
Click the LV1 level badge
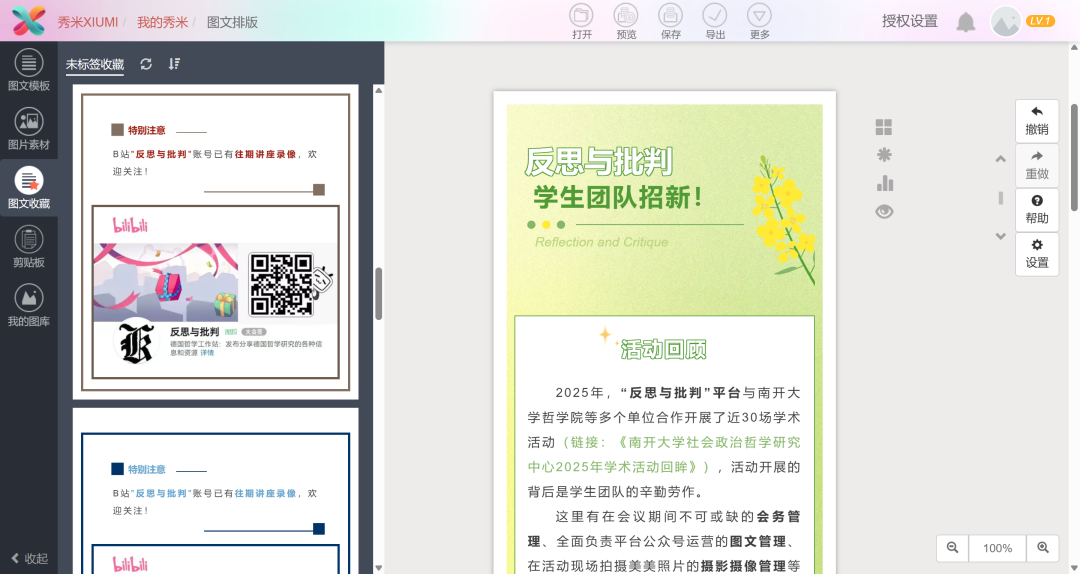click(x=1040, y=21)
